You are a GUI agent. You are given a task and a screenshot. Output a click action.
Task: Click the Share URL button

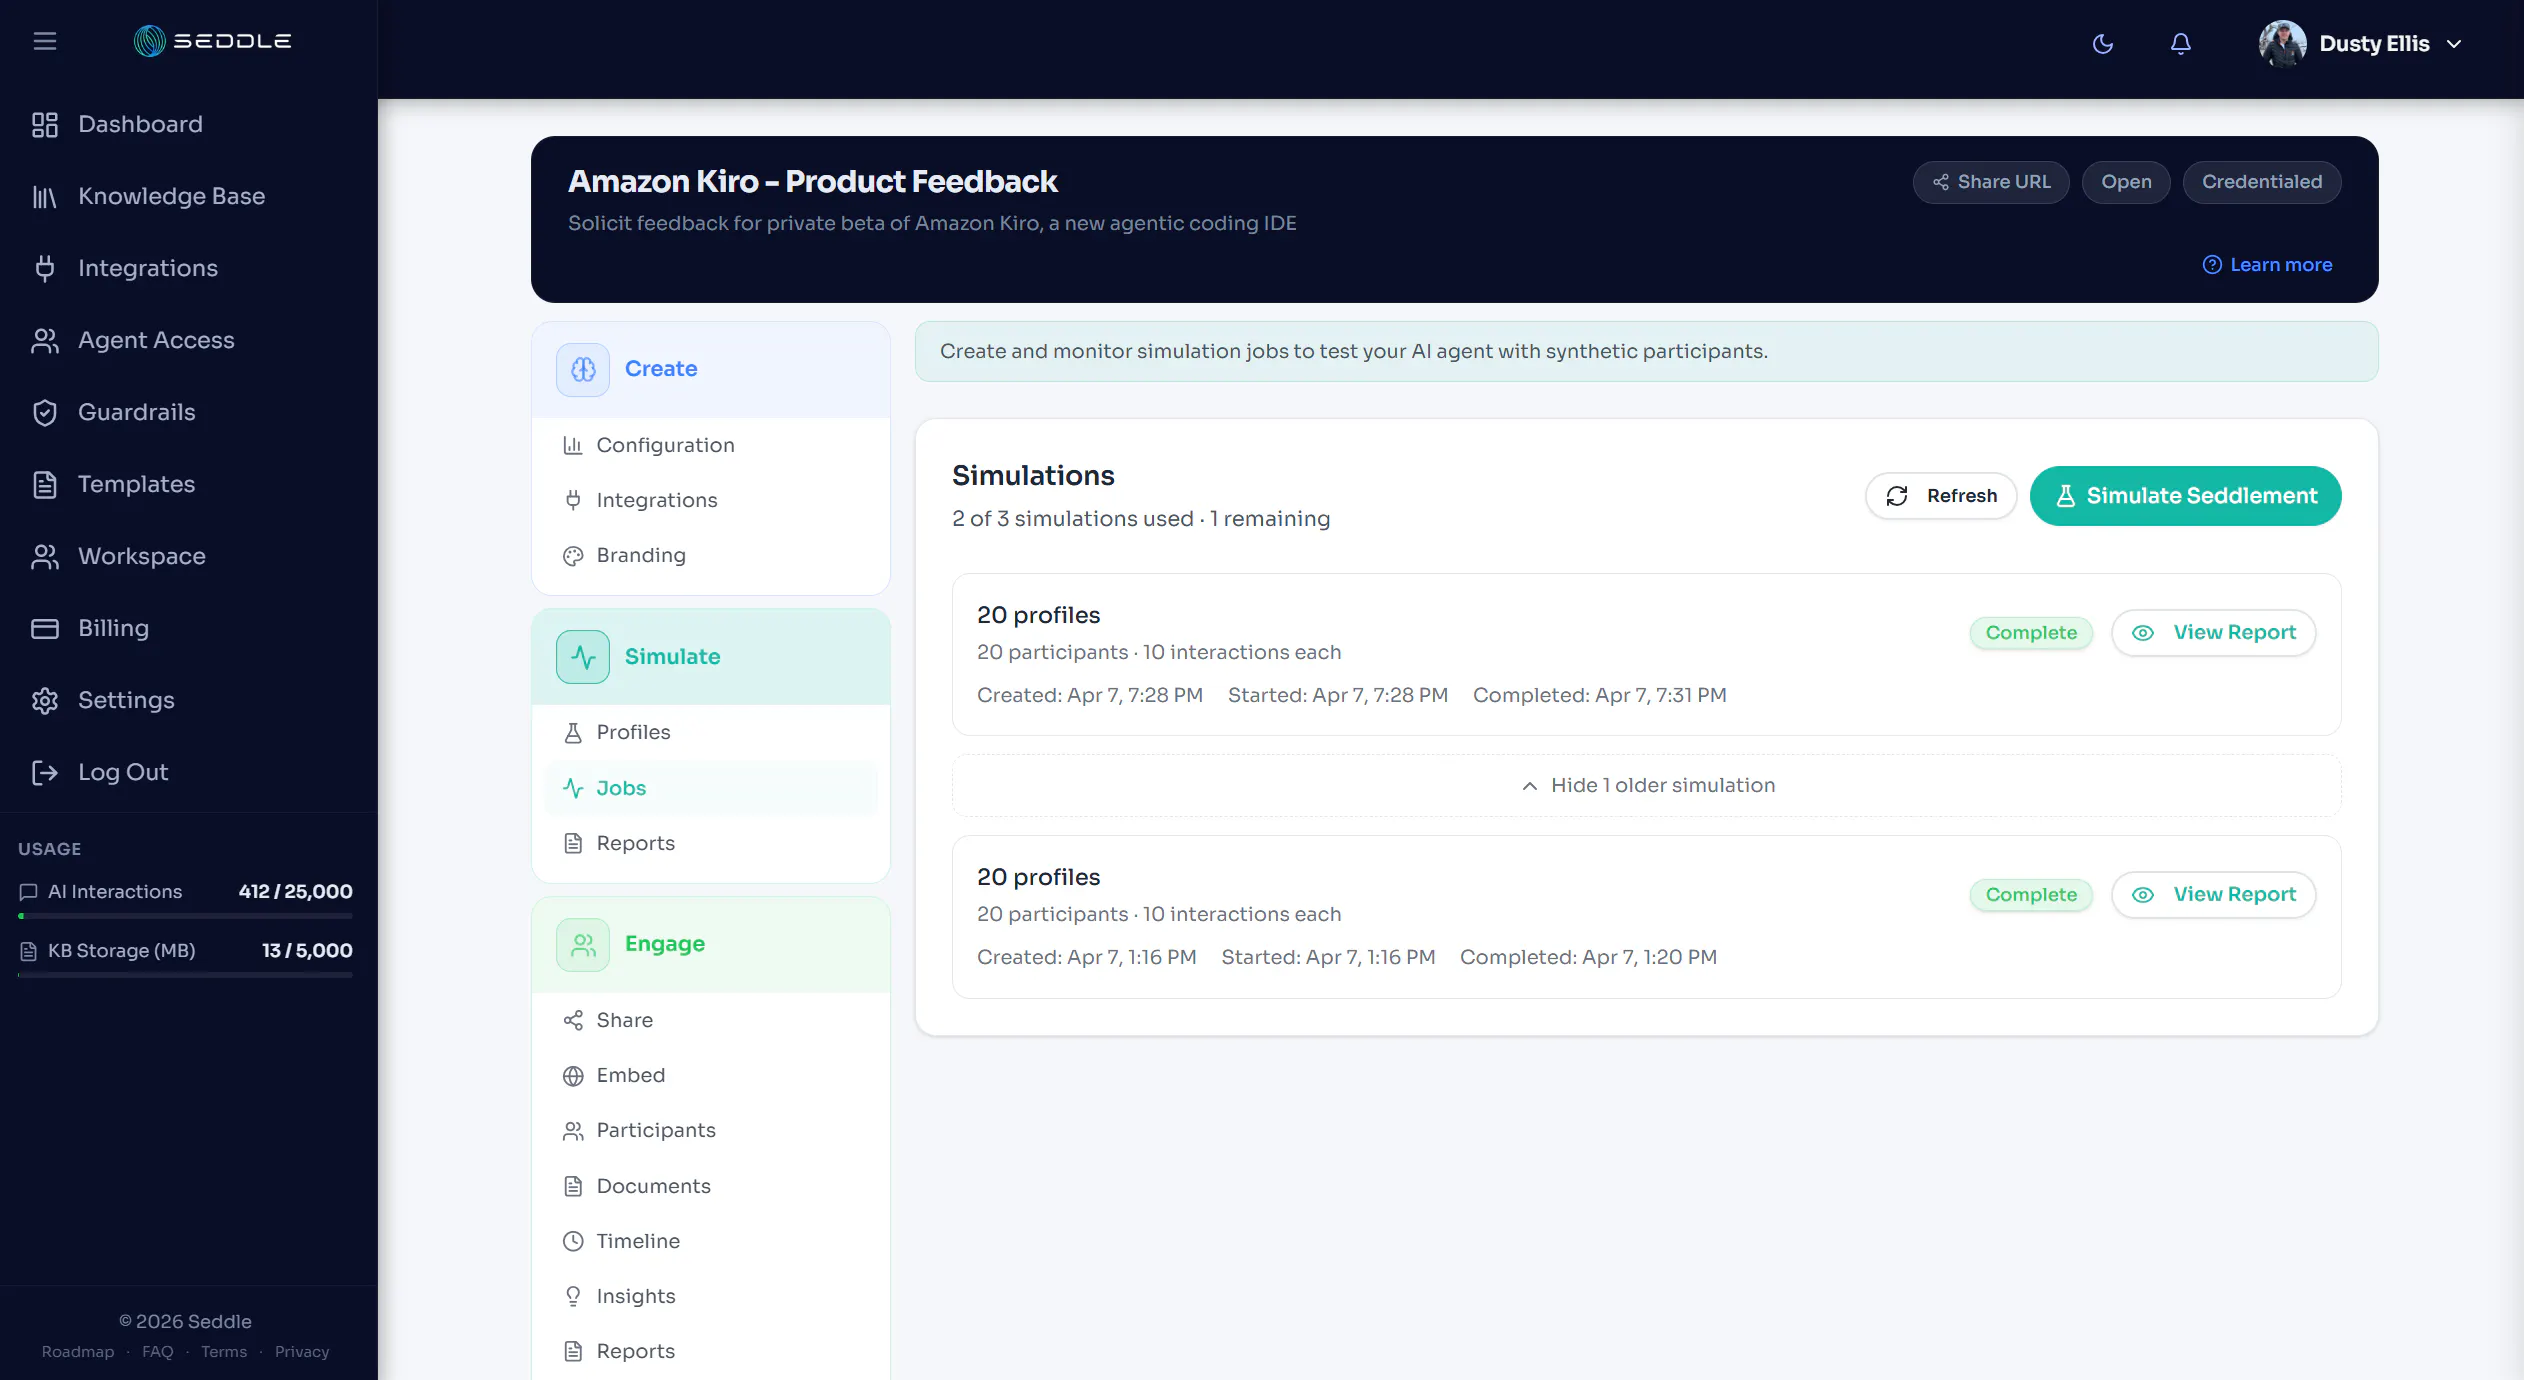click(1991, 182)
